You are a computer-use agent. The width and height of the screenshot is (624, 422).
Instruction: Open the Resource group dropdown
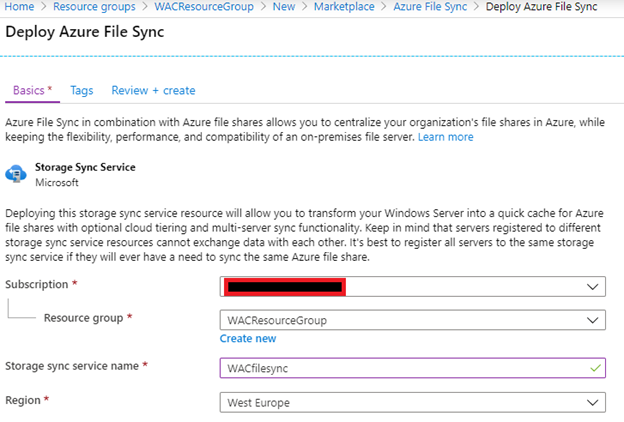point(412,320)
